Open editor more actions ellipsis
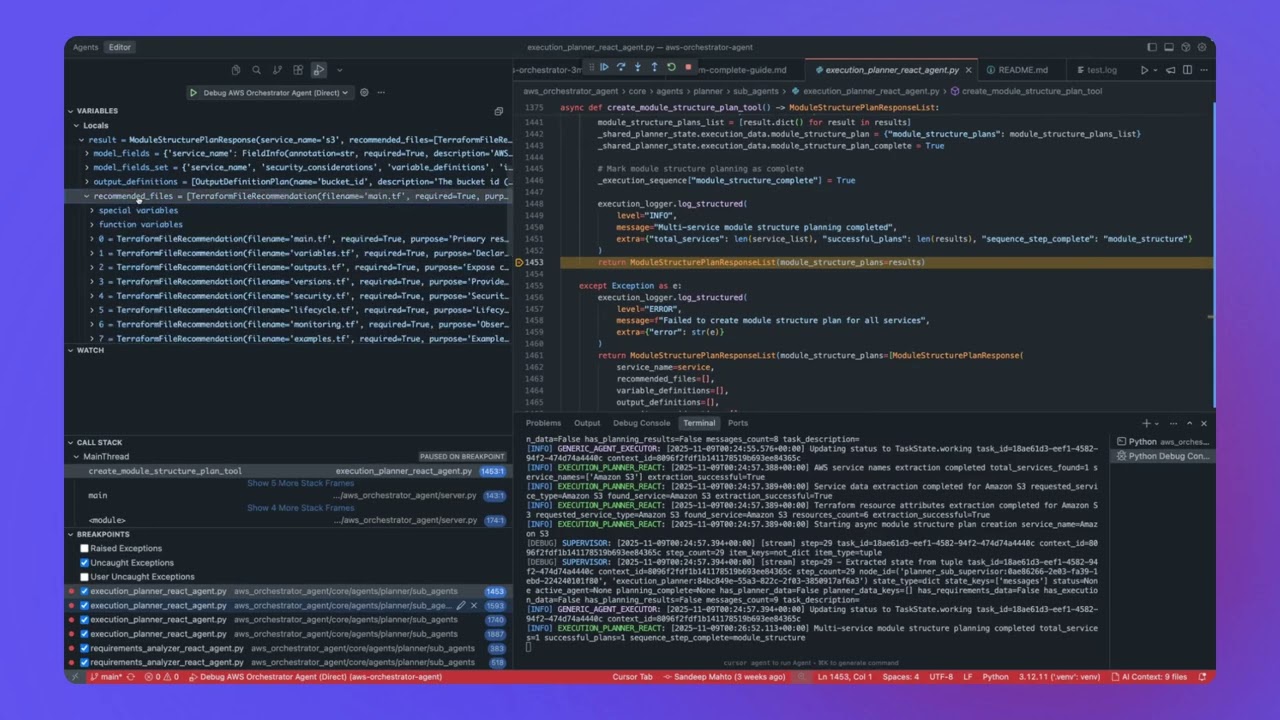This screenshot has width=1280, height=720. 1203,70
